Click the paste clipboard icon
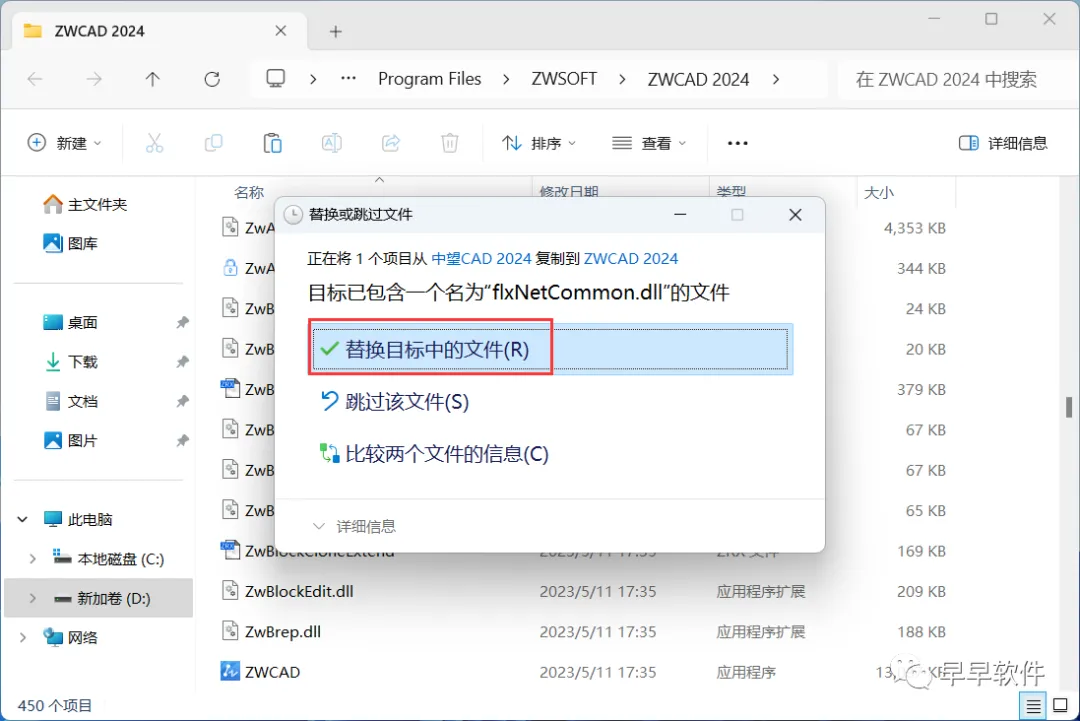 pyautogui.click(x=273, y=143)
